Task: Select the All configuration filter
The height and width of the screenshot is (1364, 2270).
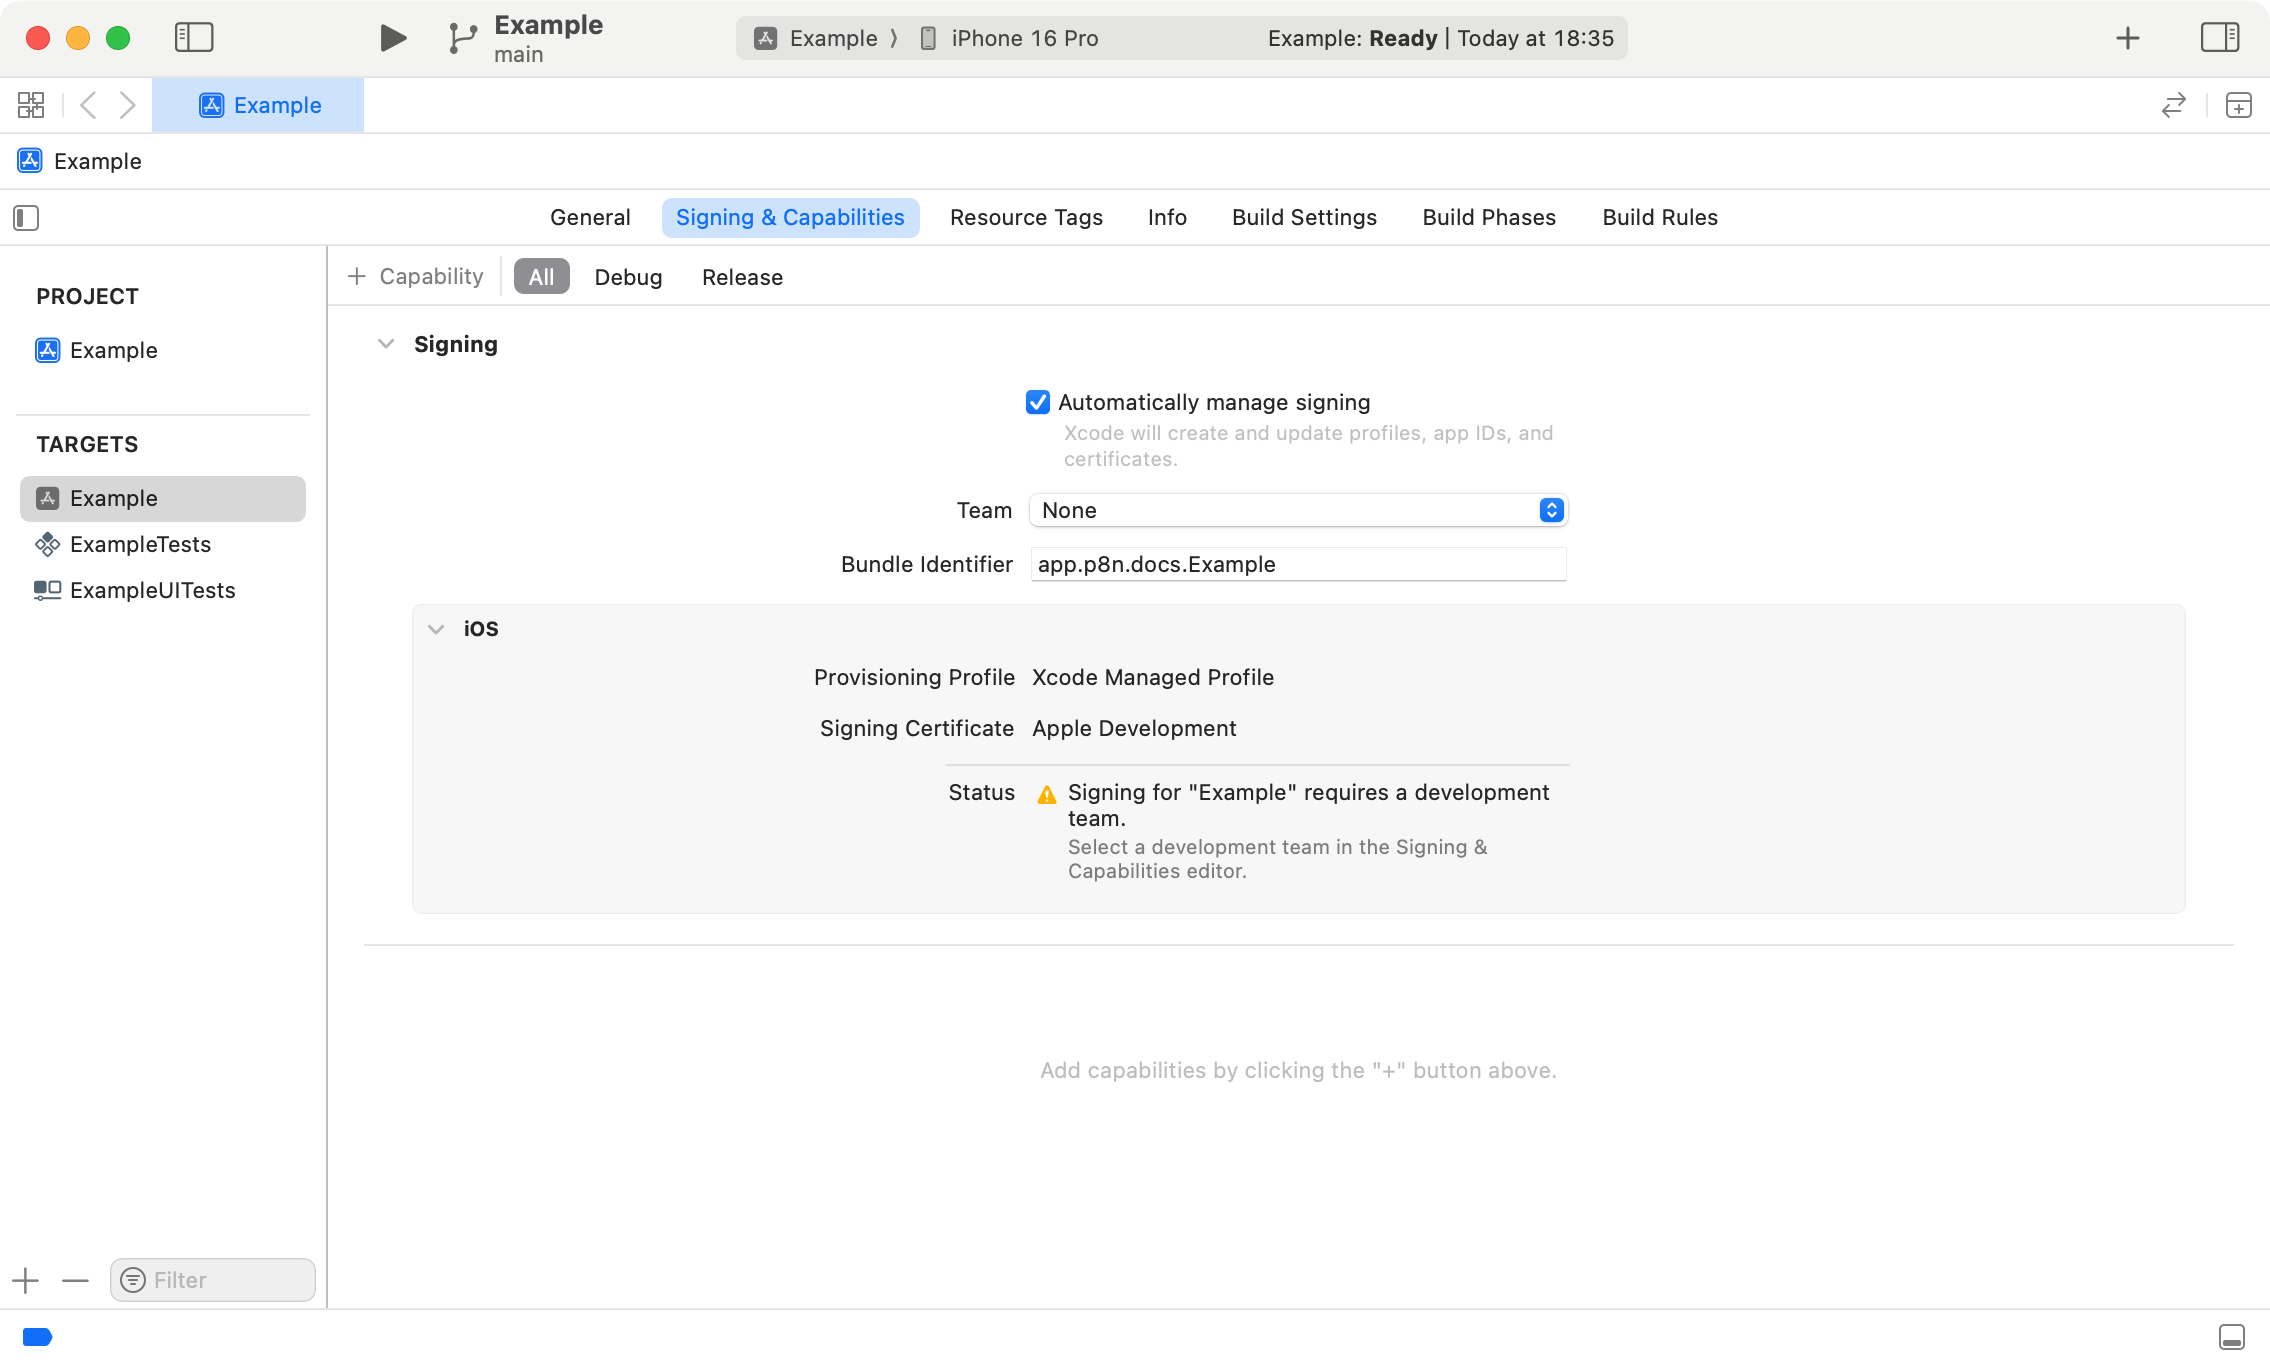Action: 541,277
